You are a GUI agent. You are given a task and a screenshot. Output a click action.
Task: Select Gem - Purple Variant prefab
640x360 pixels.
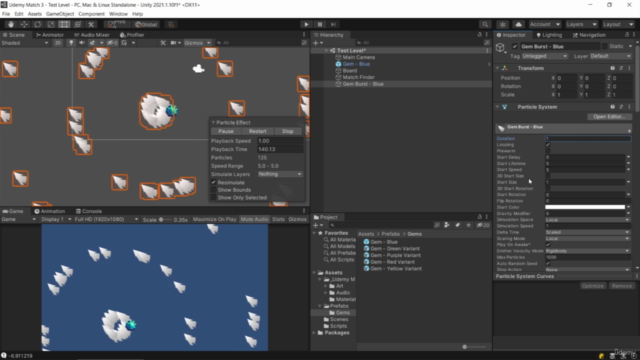coord(392,255)
